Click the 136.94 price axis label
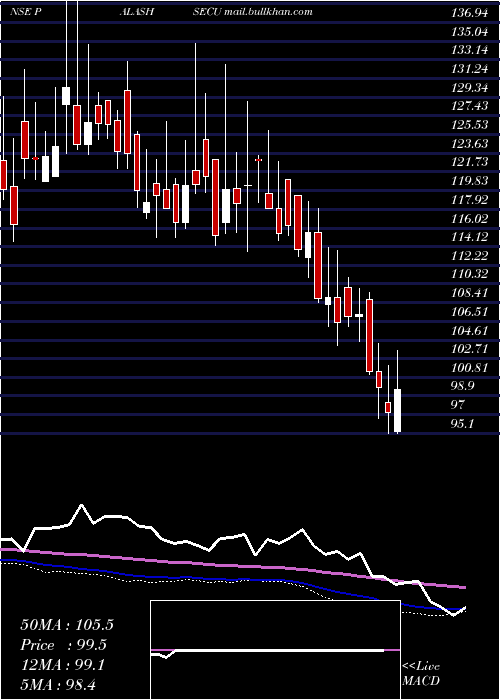Screen dimensions: 500x700 469,13
